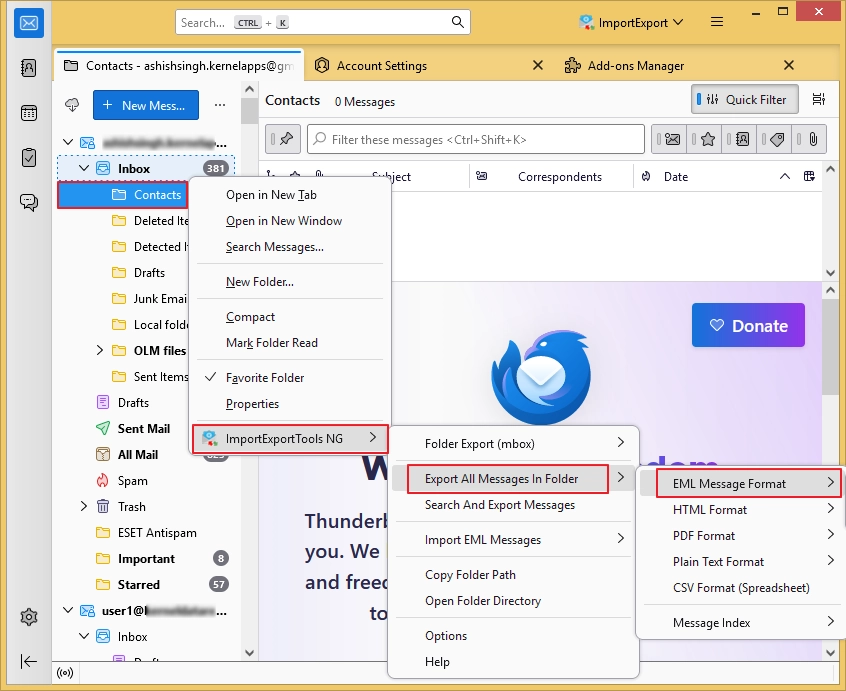Close the Add-ons Manager tab
The height and width of the screenshot is (691, 846).
[789, 65]
